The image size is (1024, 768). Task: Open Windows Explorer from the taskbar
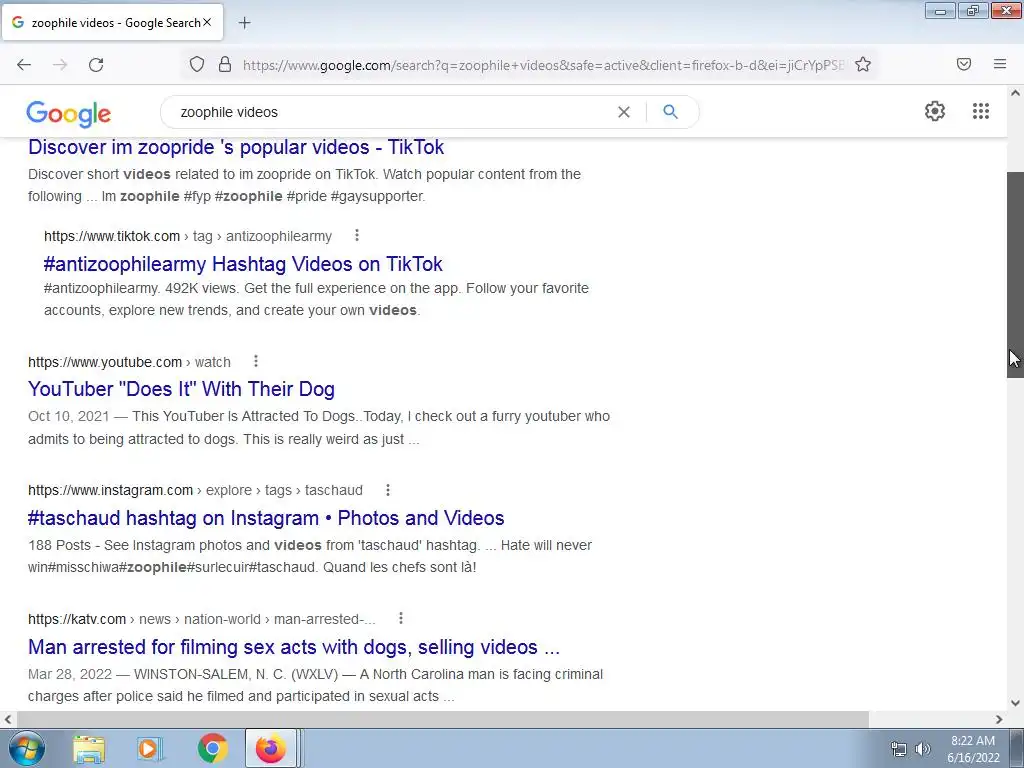point(89,749)
